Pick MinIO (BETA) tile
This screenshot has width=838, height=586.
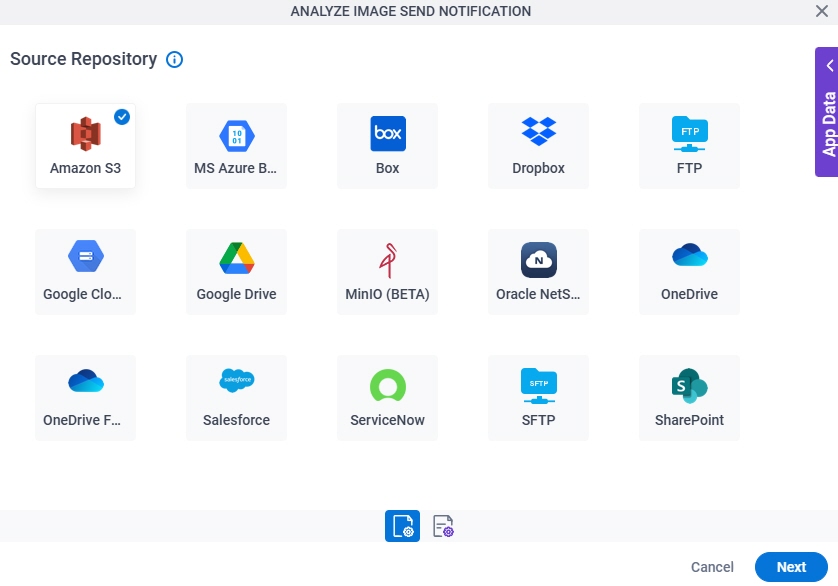[x=387, y=272]
